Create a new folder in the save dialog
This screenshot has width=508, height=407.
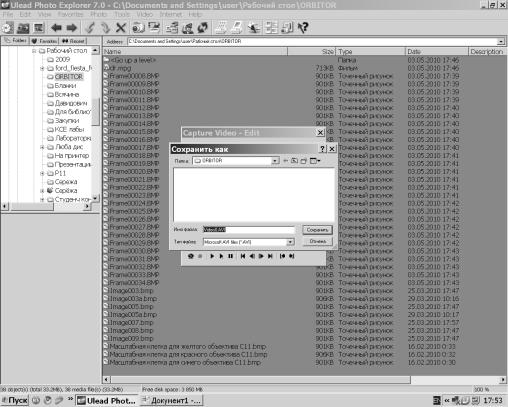303,161
